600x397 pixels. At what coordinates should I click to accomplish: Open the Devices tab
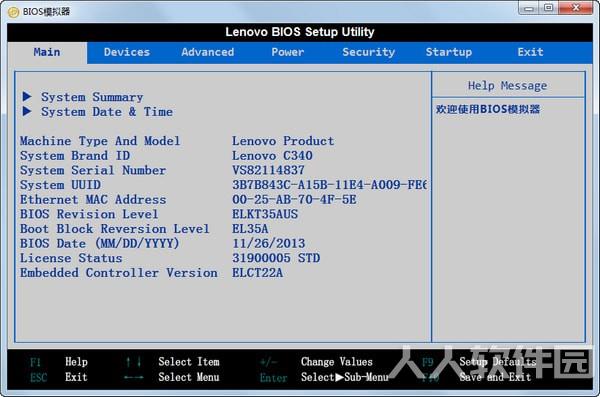tap(127, 52)
